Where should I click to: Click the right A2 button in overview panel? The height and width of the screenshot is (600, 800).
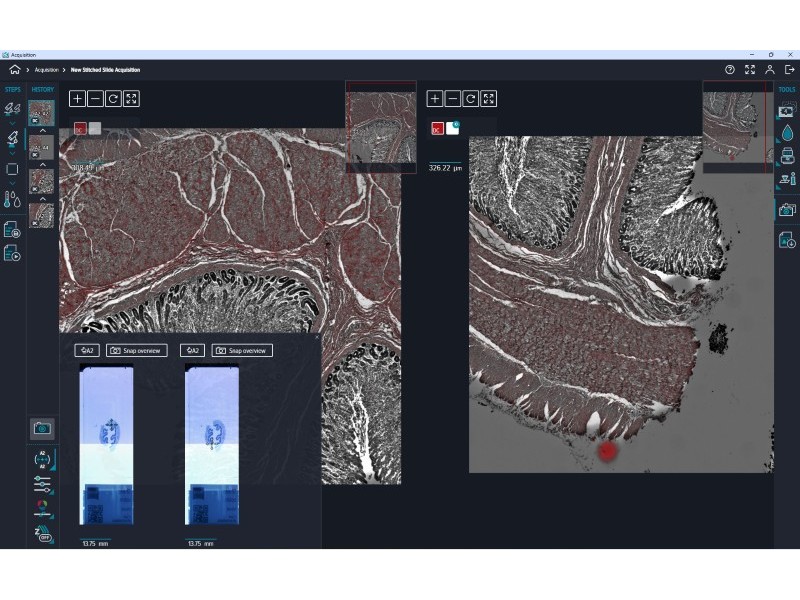(192, 351)
